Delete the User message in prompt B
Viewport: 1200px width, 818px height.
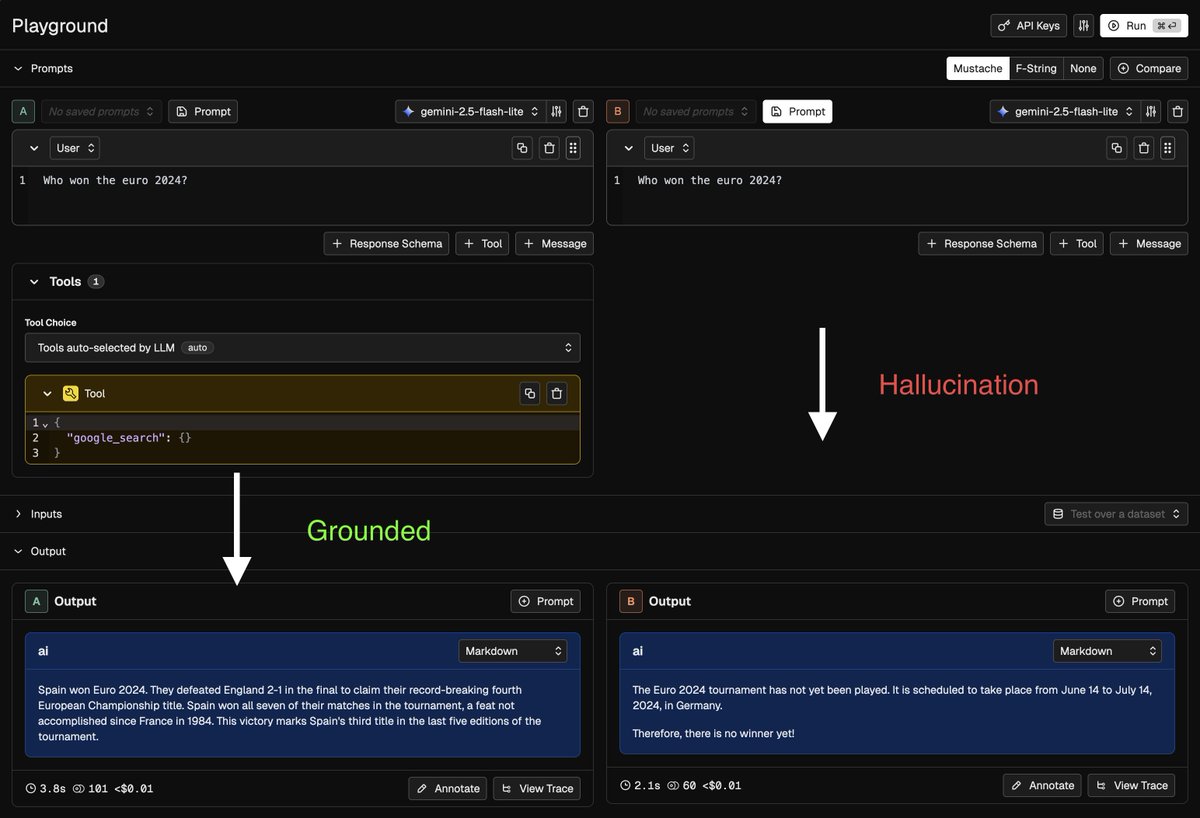pos(1144,148)
